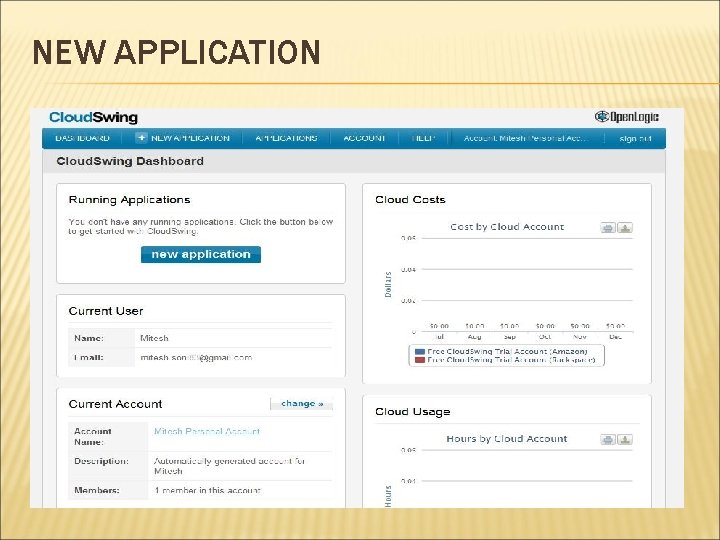Click the 'Running Applications' heading
The width and height of the screenshot is (720, 540).
(129, 200)
